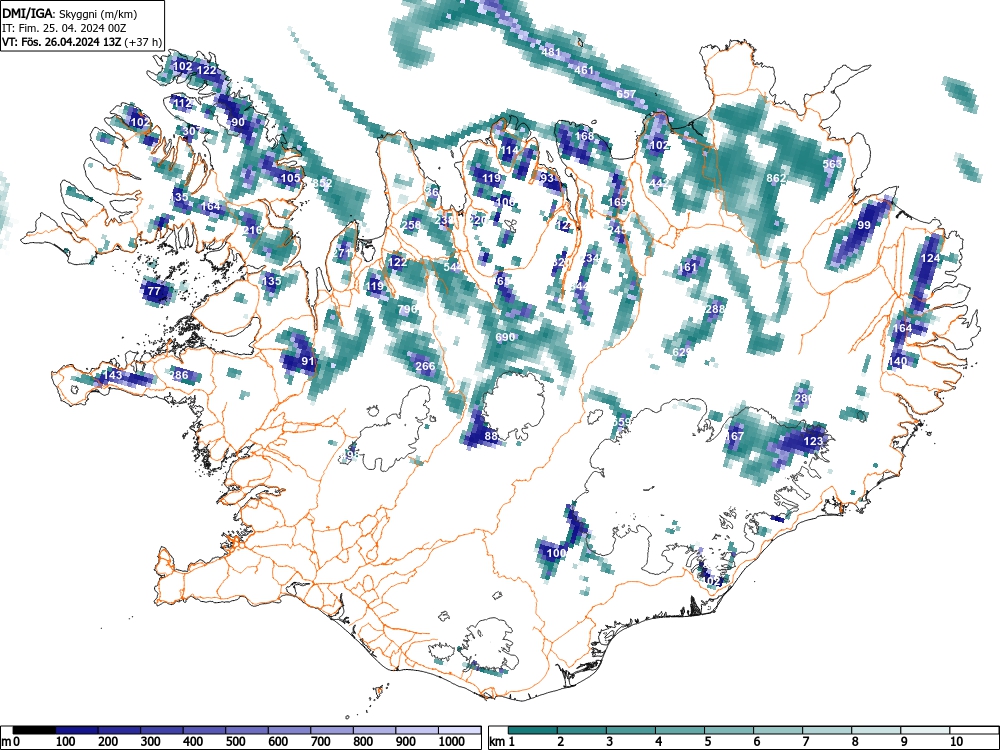Screen dimensions: 1000x750
Task: Click the DMI/IGA Skyggni (m/km) title
Action: coord(69,13)
